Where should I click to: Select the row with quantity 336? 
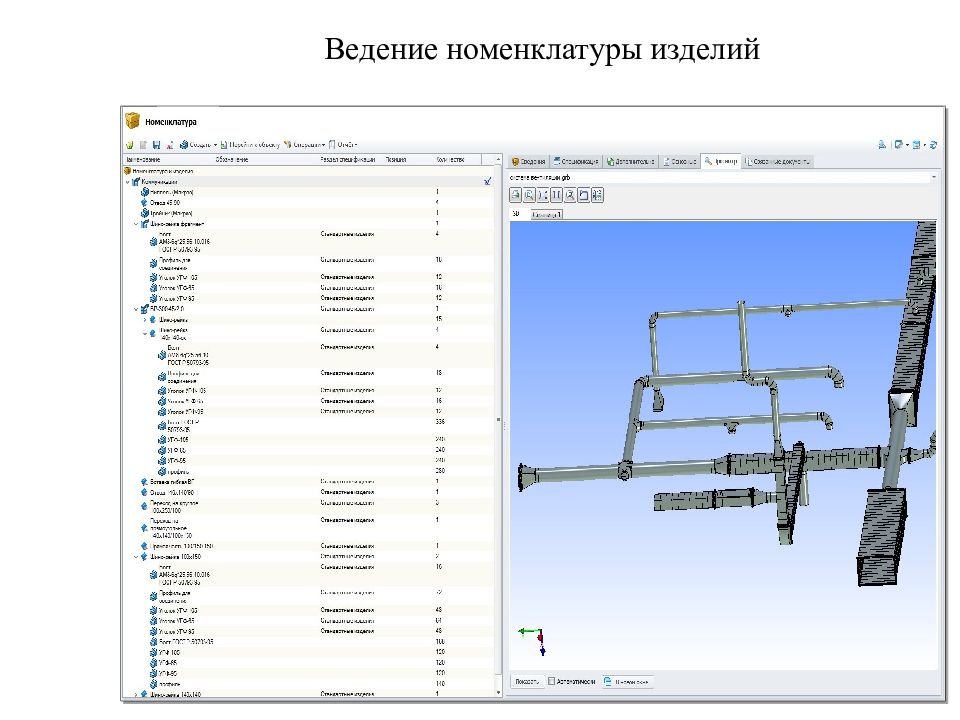[309, 425]
